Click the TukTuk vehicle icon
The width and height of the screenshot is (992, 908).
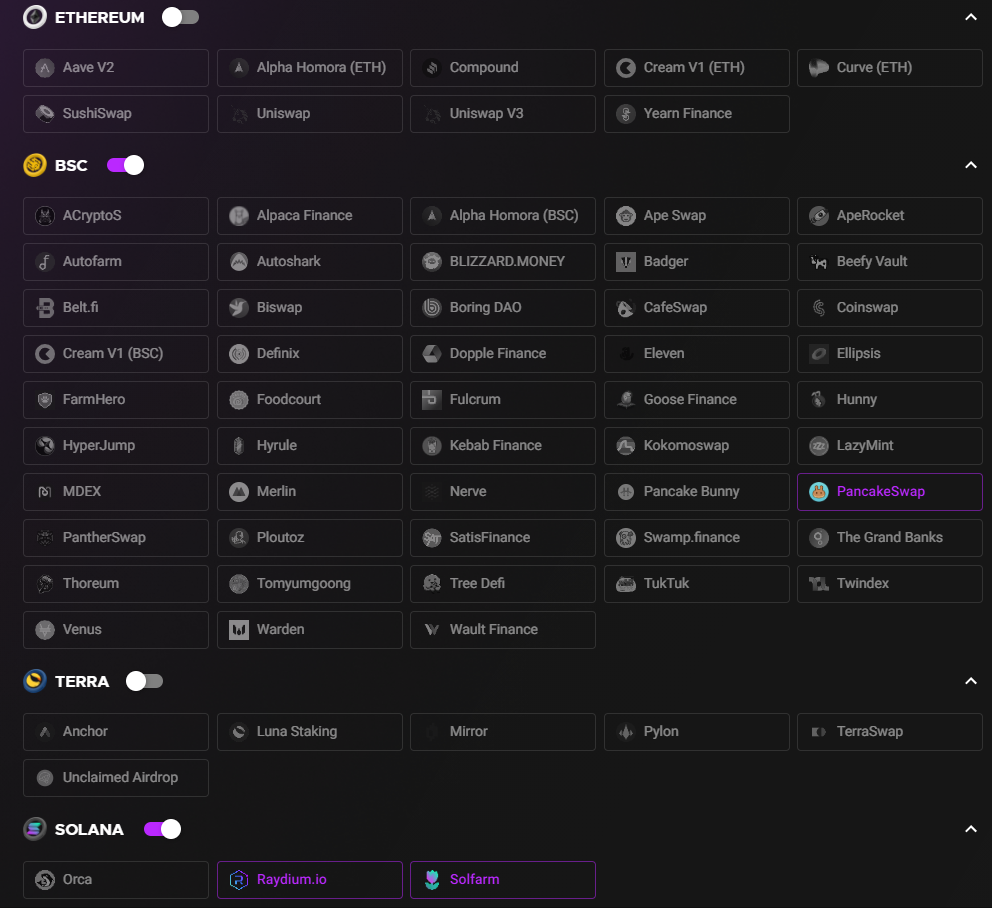626,583
